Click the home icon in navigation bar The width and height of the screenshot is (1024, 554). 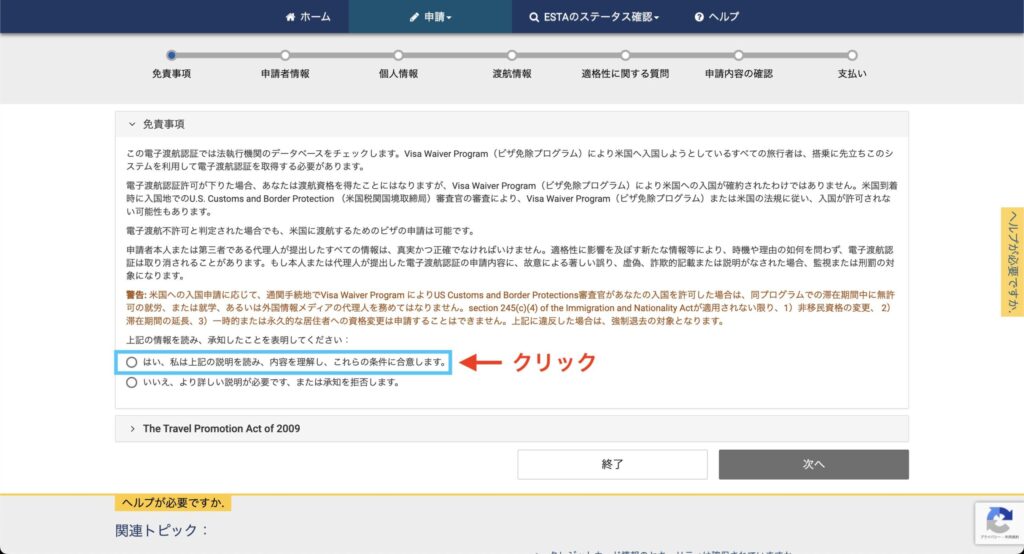click(x=291, y=17)
